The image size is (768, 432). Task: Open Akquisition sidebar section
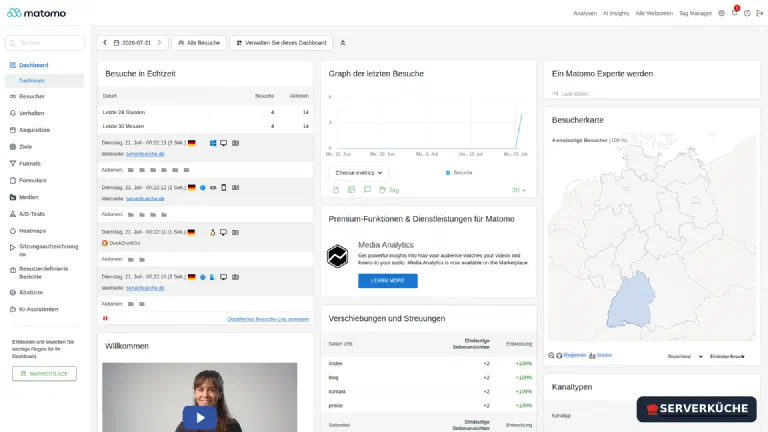34,130
